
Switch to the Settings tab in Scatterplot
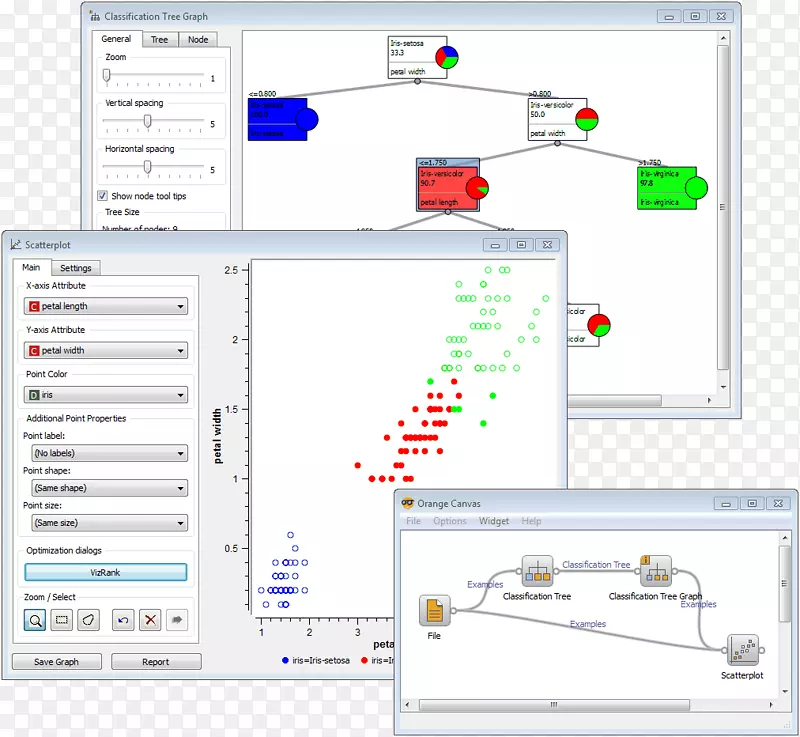75,268
